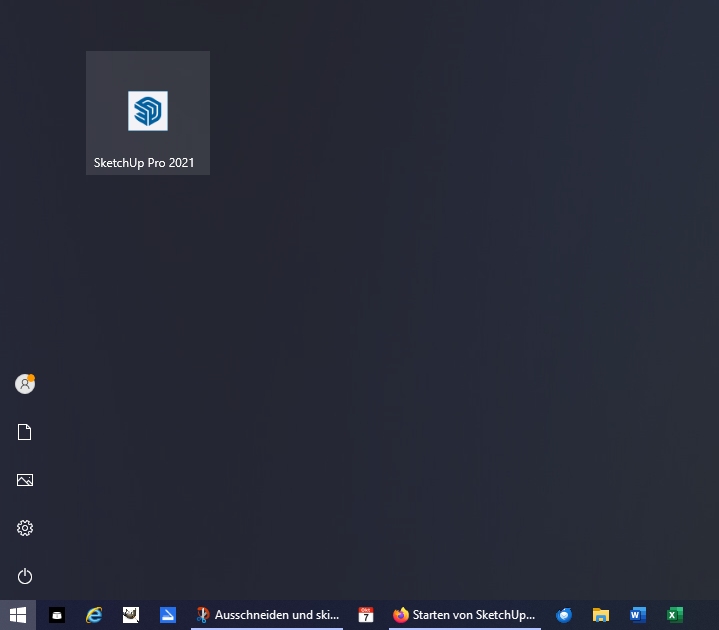Open the user account menu

click(x=25, y=384)
